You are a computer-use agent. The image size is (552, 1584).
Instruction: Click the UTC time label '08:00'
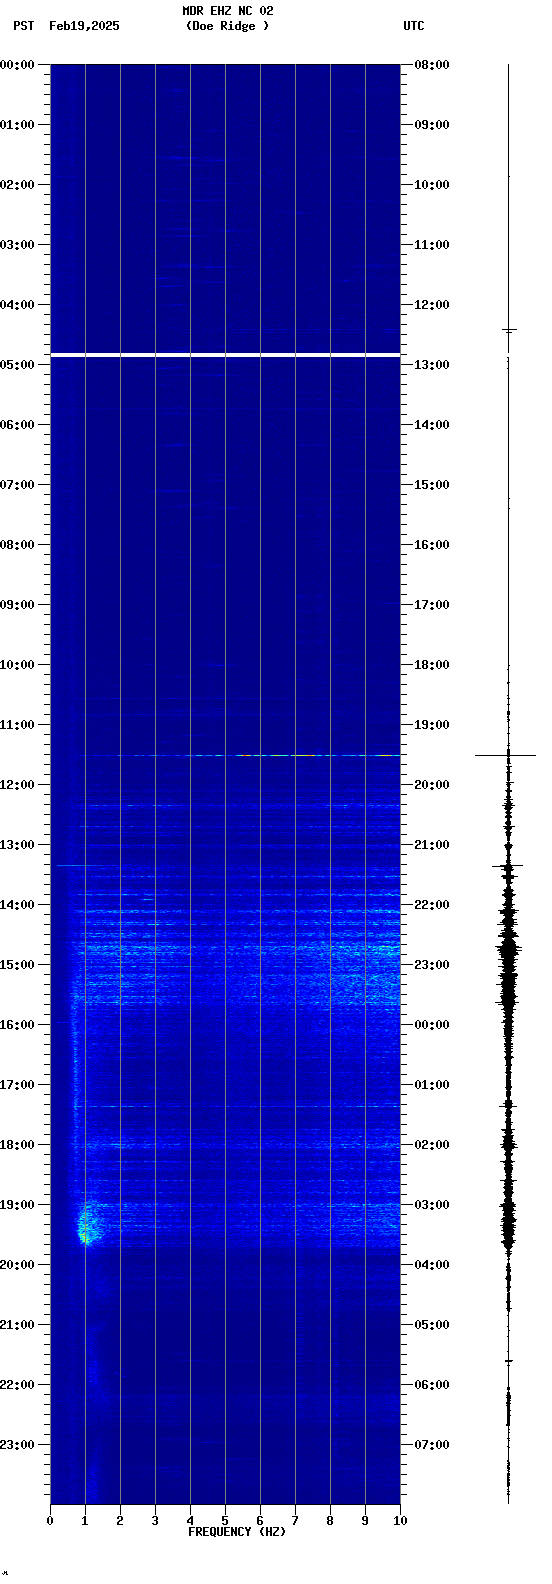pyautogui.click(x=432, y=65)
